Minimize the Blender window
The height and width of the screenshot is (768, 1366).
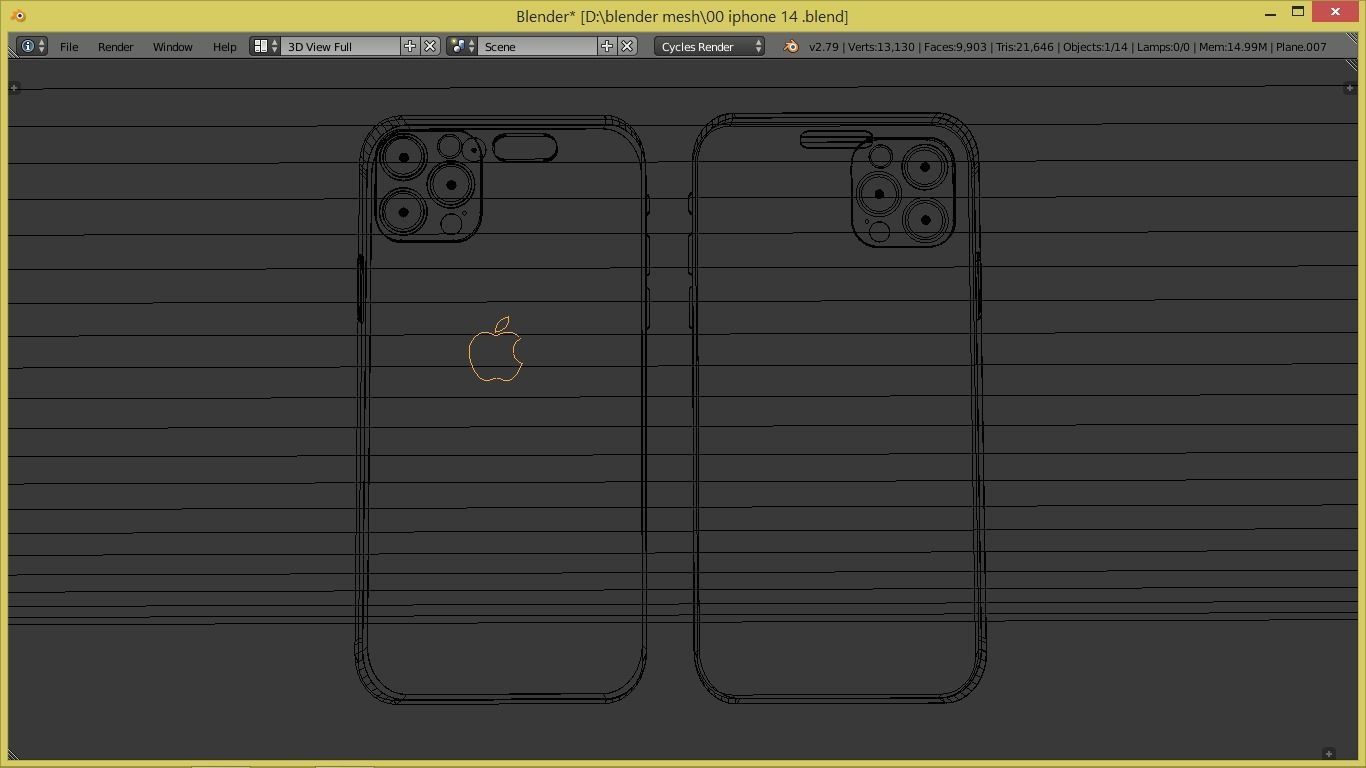click(1270, 14)
